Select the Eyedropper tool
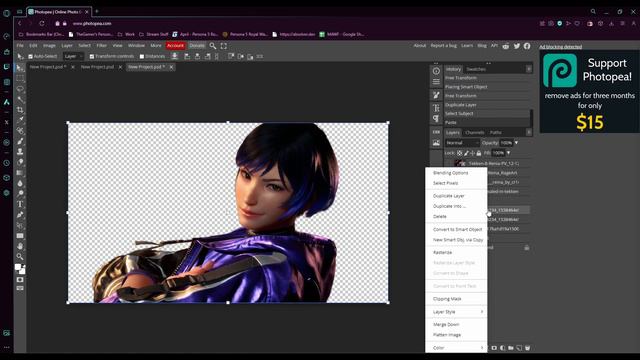The image size is (640, 360). pos(20,120)
